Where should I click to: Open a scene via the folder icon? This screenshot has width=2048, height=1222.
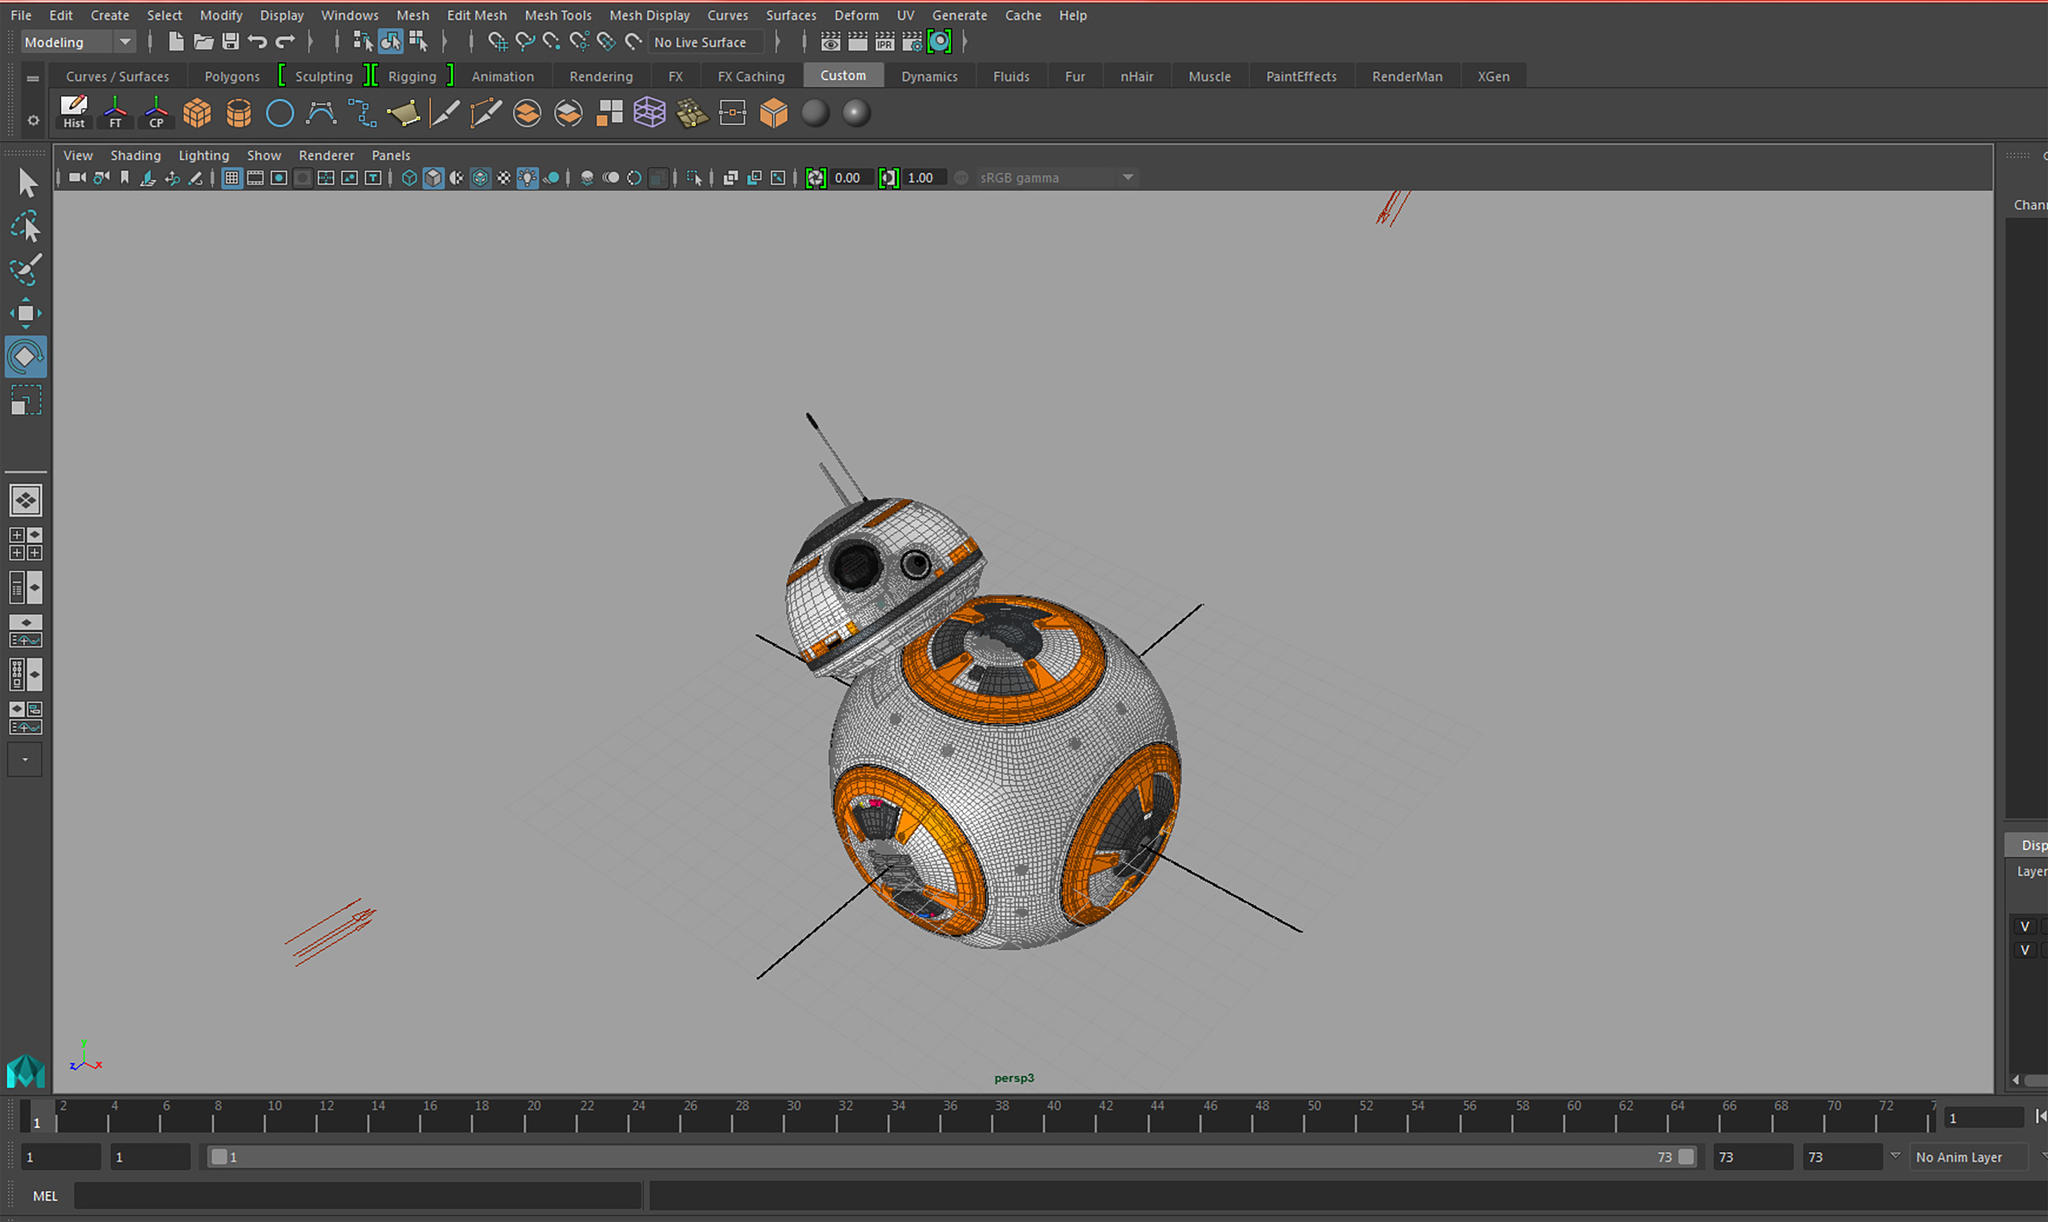click(203, 42)
